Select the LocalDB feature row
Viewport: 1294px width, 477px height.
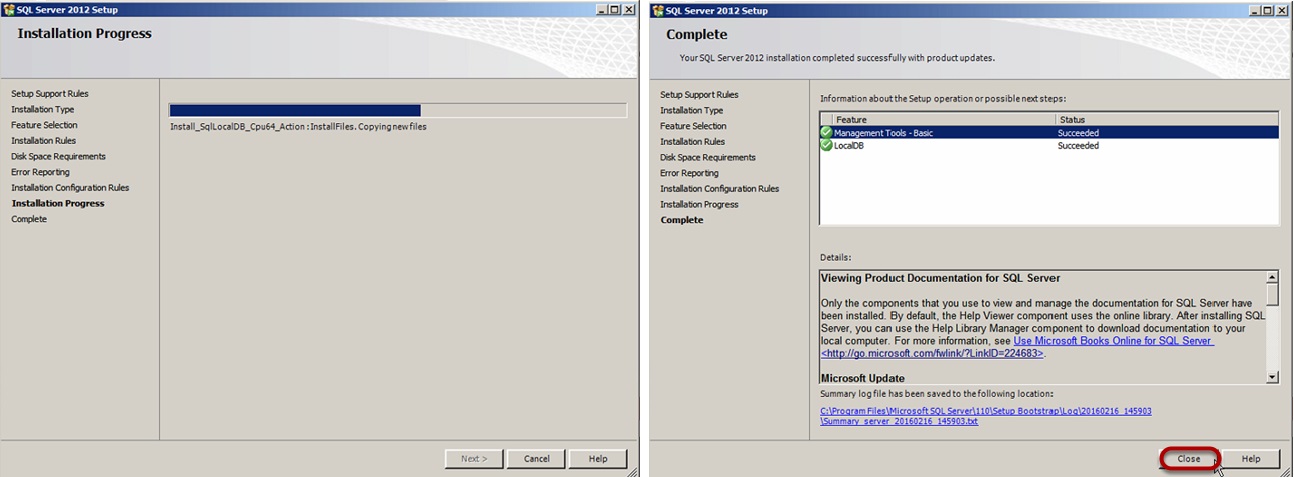[1049, 145]
